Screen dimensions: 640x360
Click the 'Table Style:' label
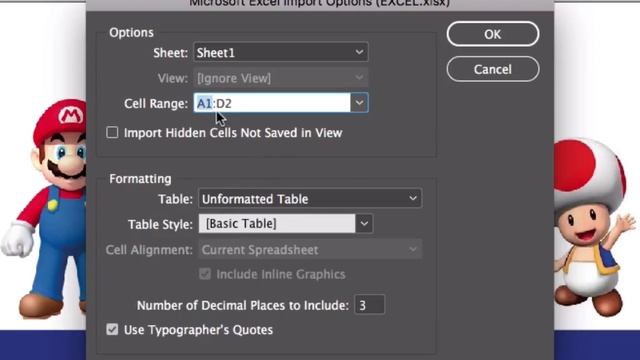pyautogui.click(x=160, y=224)
